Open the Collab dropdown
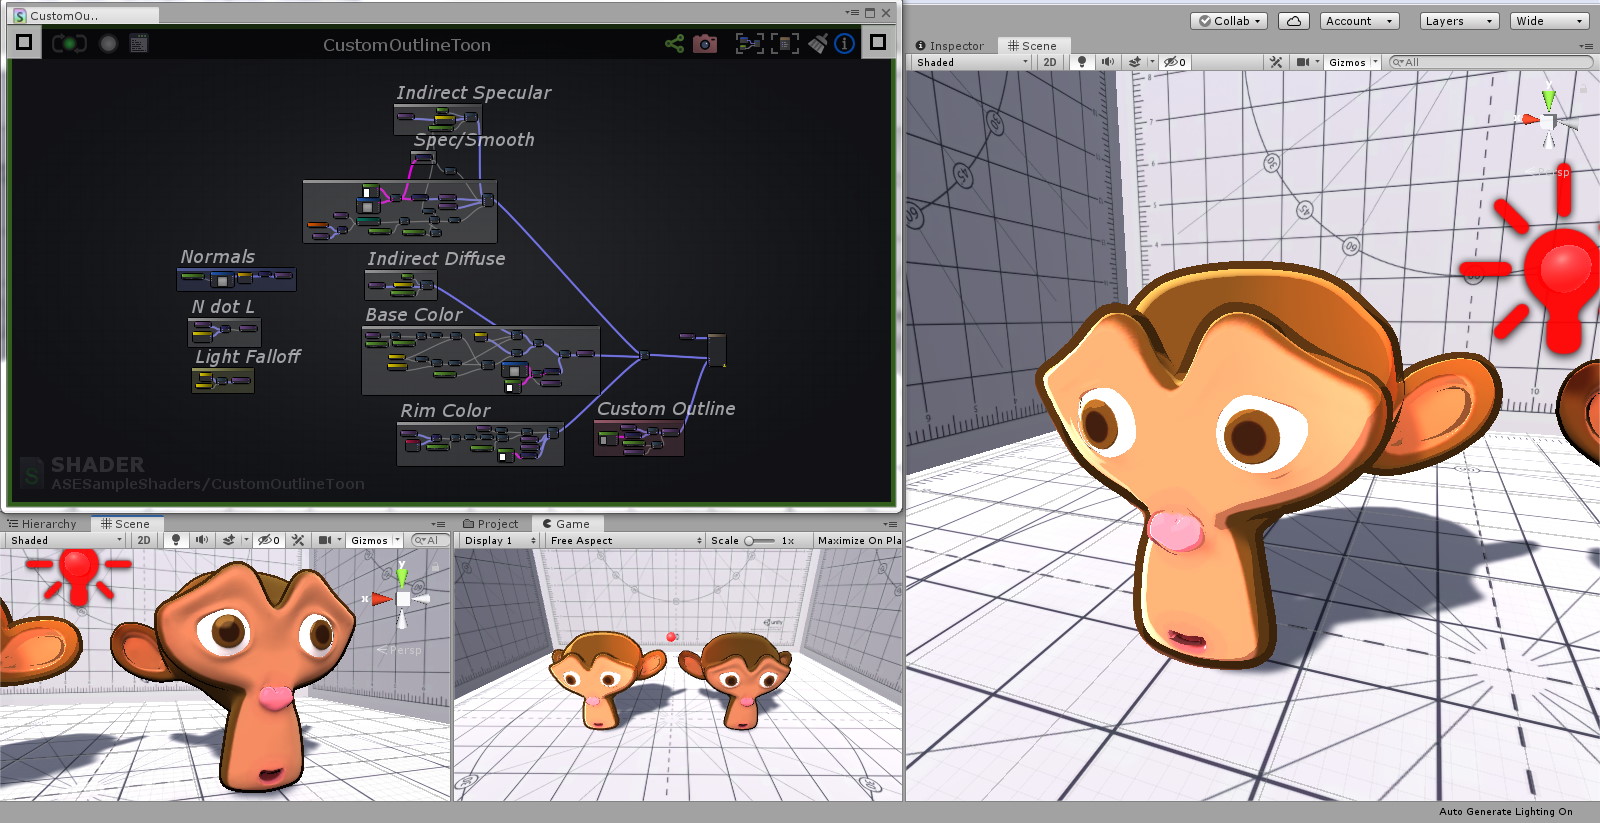 pos(1230,21)
